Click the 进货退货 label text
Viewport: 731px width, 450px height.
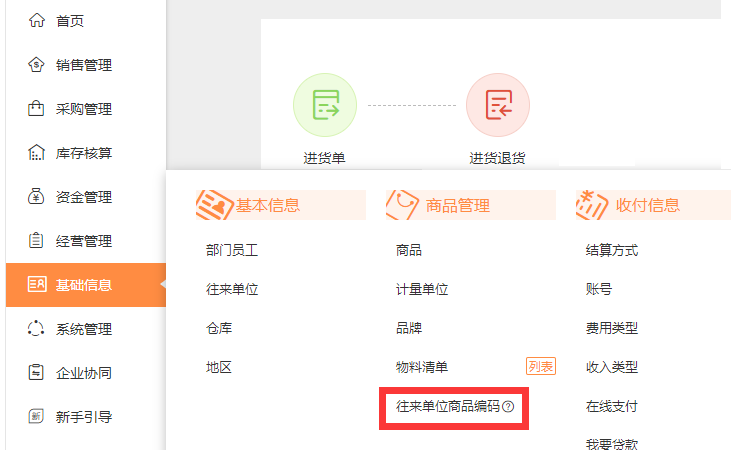(x=497, y=158)
